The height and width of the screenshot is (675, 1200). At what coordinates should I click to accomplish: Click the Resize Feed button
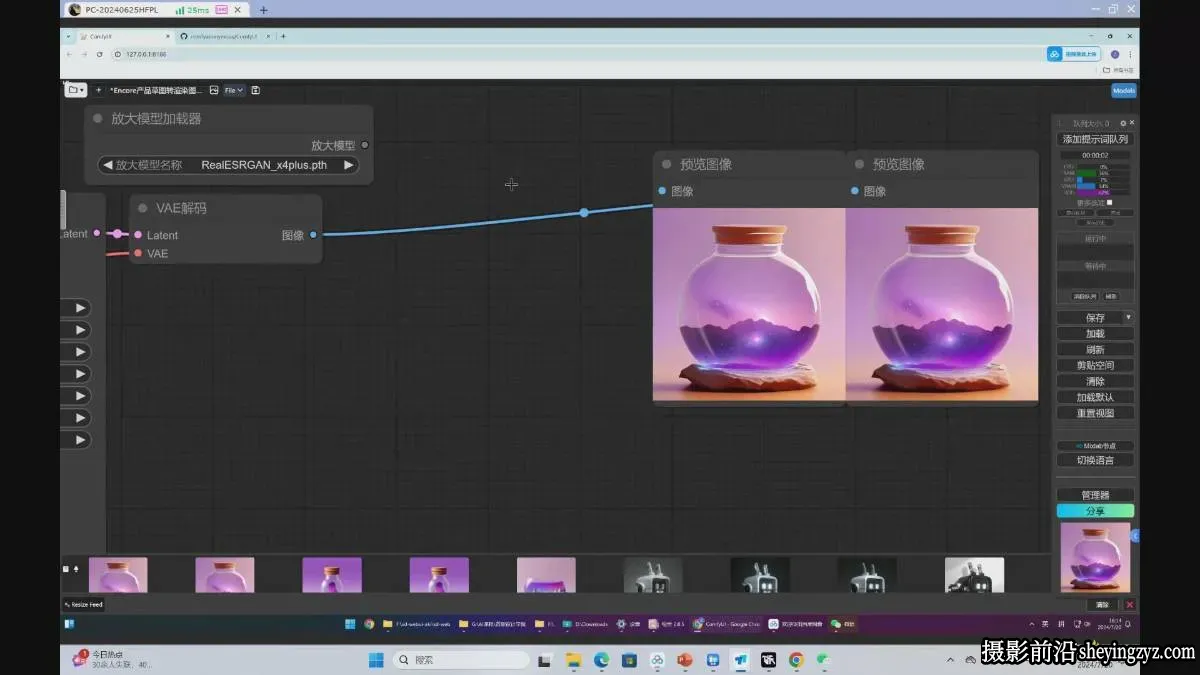tap(84, 604)
